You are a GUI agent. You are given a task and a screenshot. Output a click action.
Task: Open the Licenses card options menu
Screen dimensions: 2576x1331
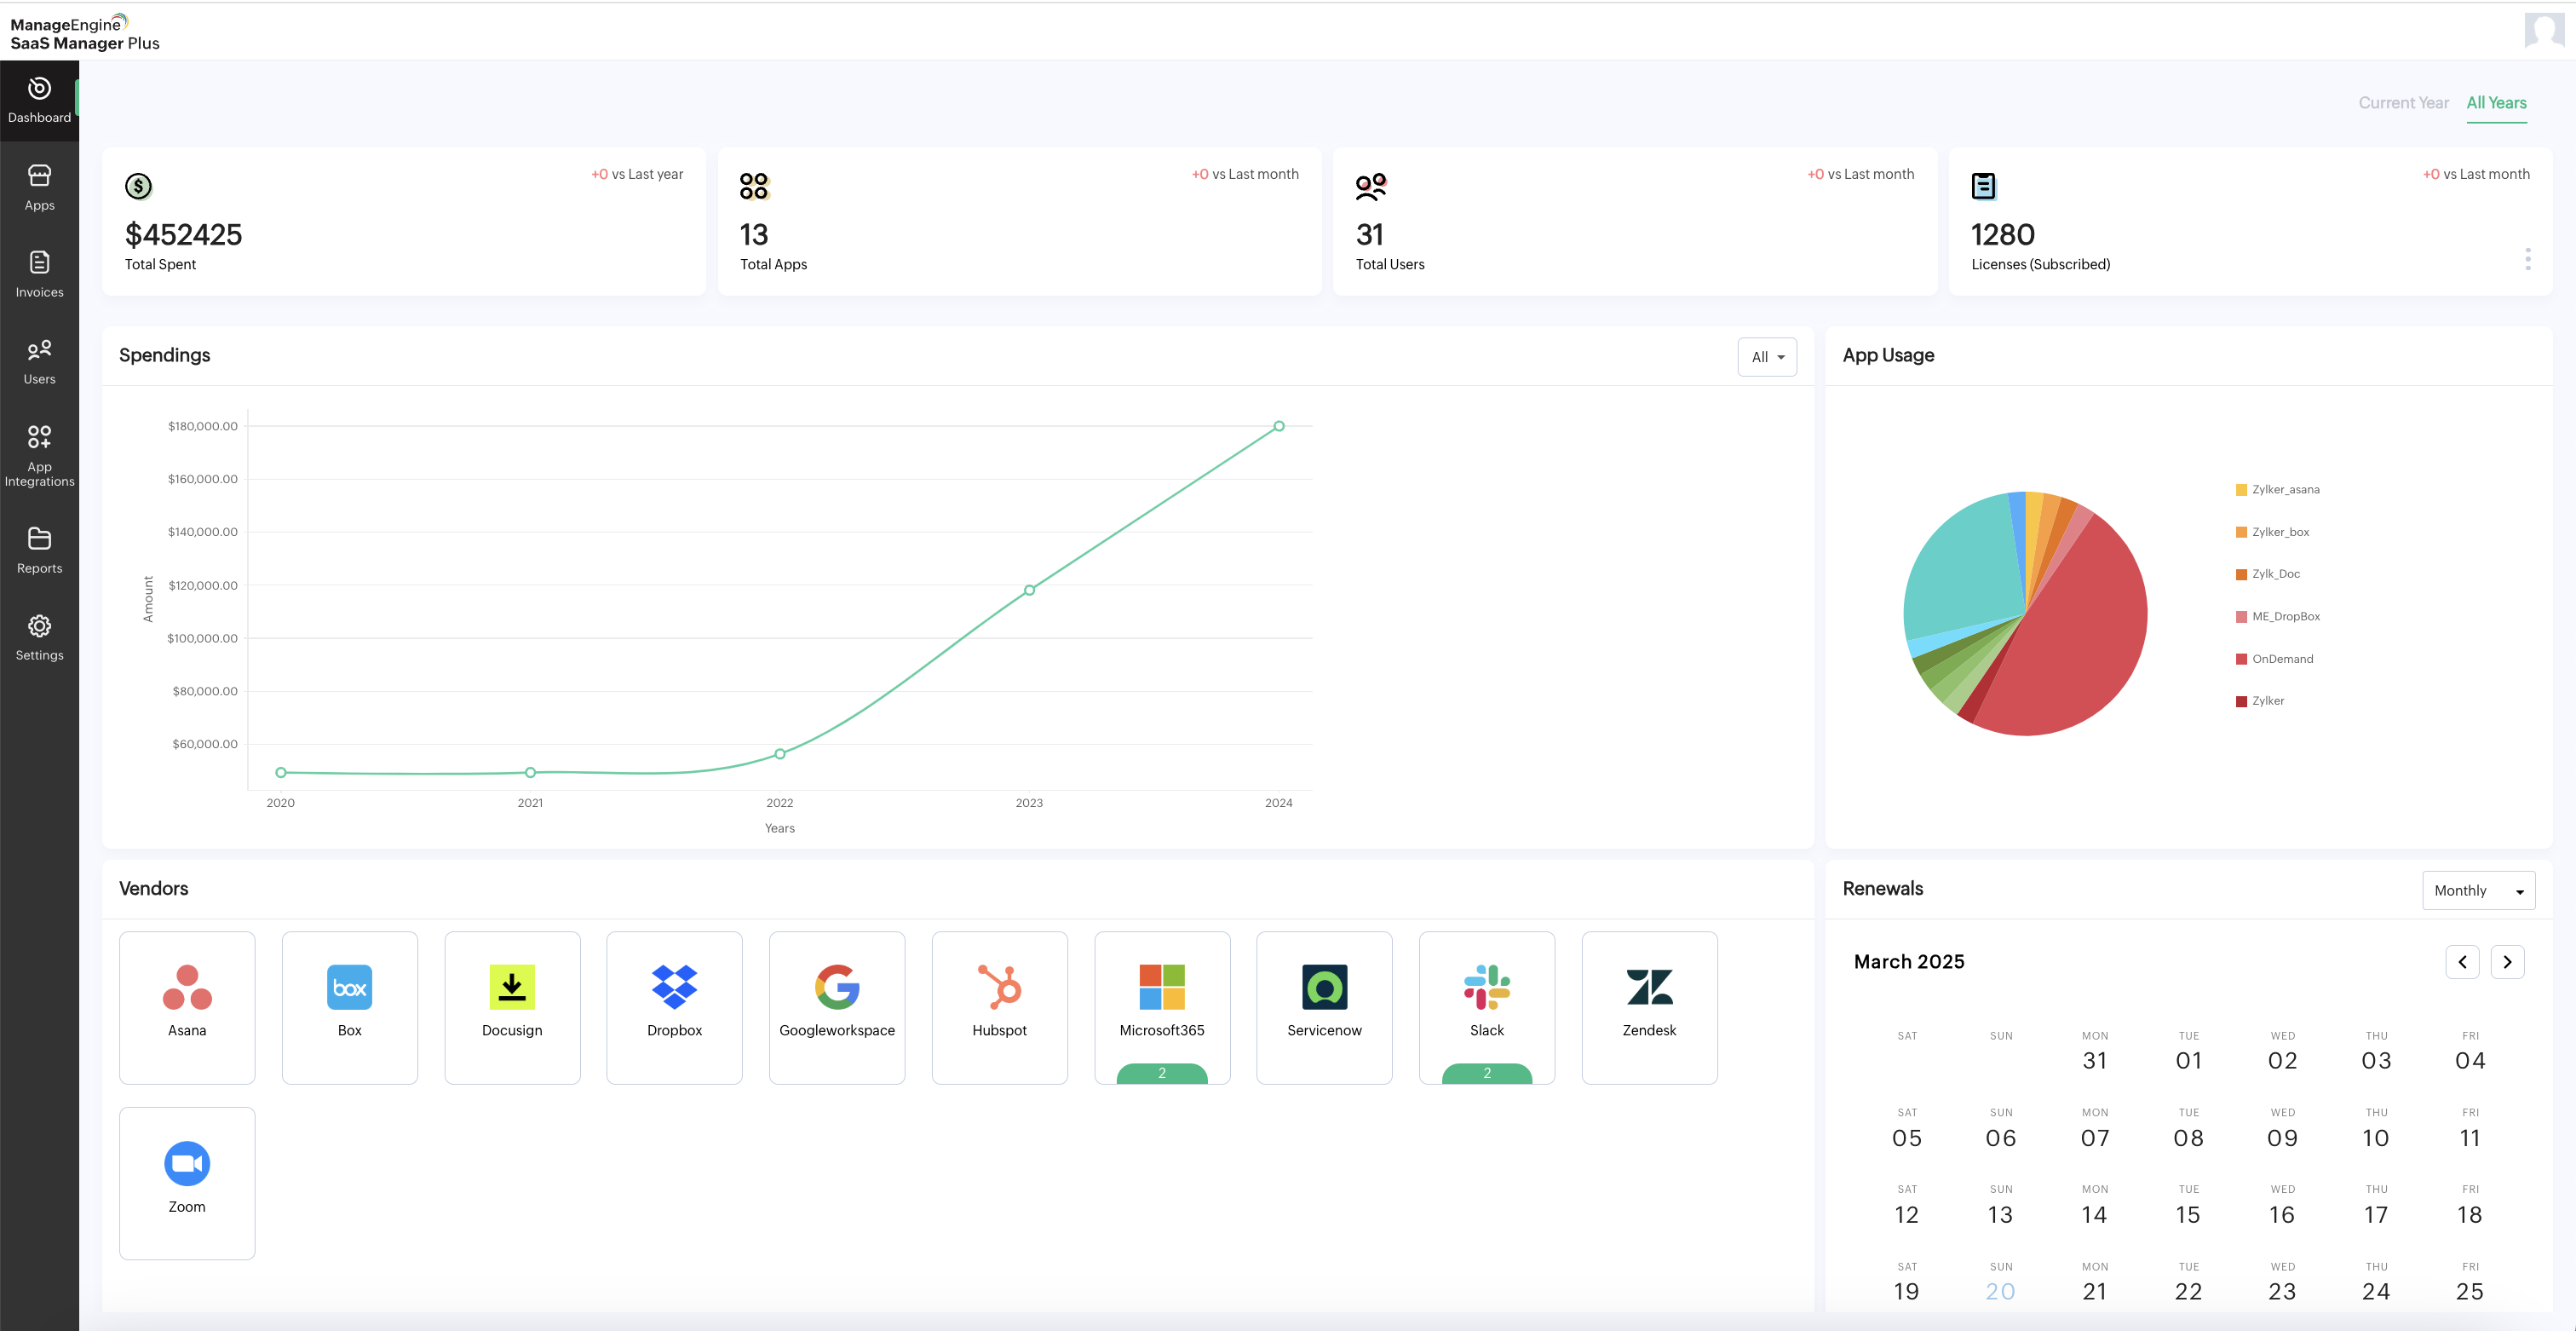click(x=2529, y=259)
